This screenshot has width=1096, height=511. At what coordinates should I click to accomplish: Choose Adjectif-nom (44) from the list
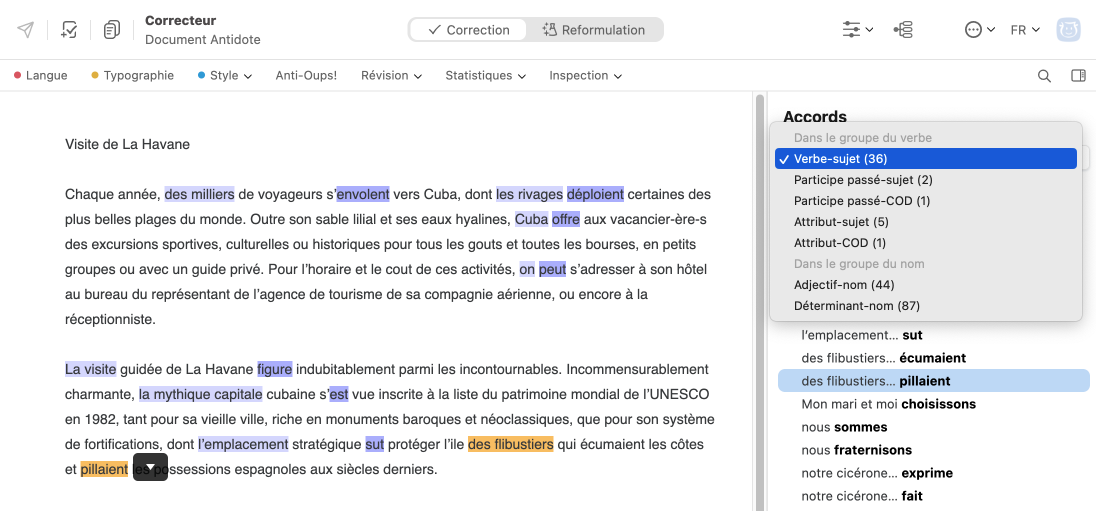click(844, 285)
